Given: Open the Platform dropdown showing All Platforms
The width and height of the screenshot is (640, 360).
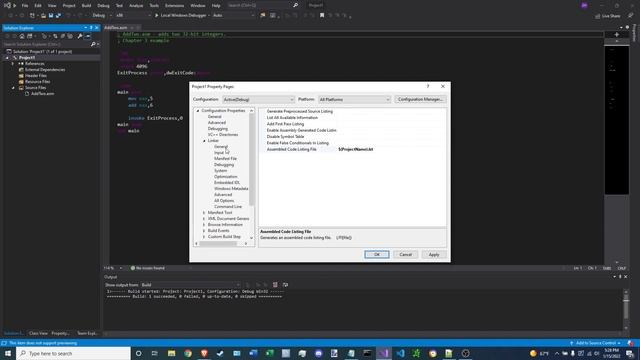Looking at the screenshot, I should tap(354, 100).
